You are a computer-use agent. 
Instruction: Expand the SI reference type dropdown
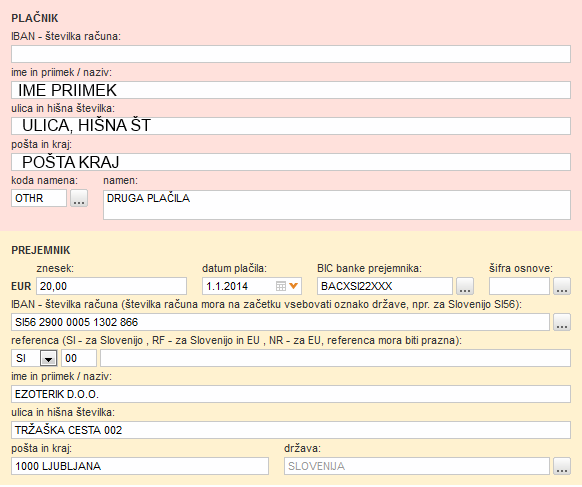(x=48, y=359)
